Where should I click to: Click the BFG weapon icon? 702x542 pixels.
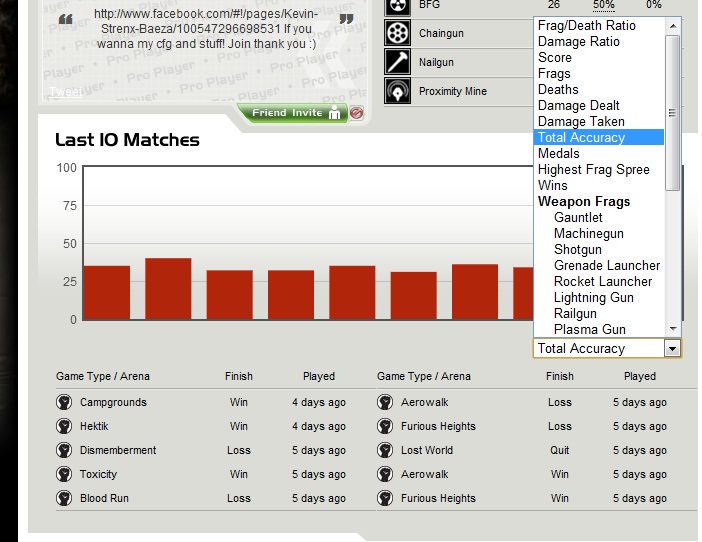[x=397, y=7]
